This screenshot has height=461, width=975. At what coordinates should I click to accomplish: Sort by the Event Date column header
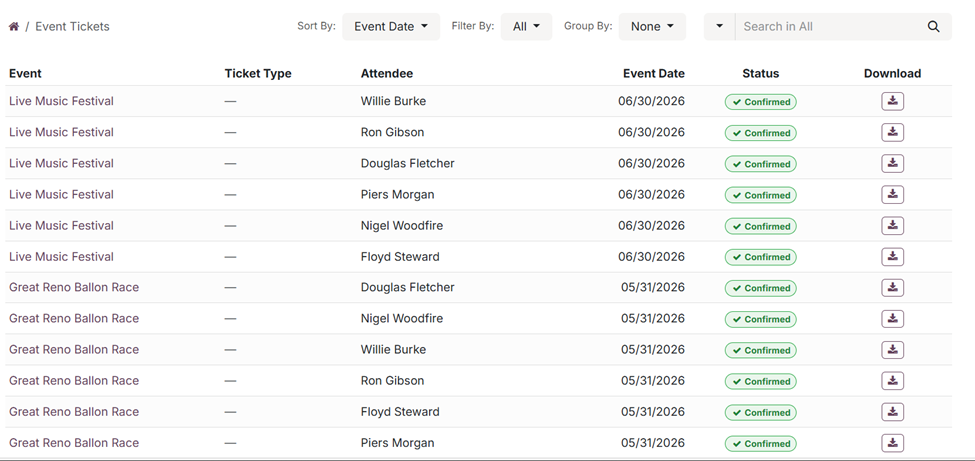(x=653, y=73)
